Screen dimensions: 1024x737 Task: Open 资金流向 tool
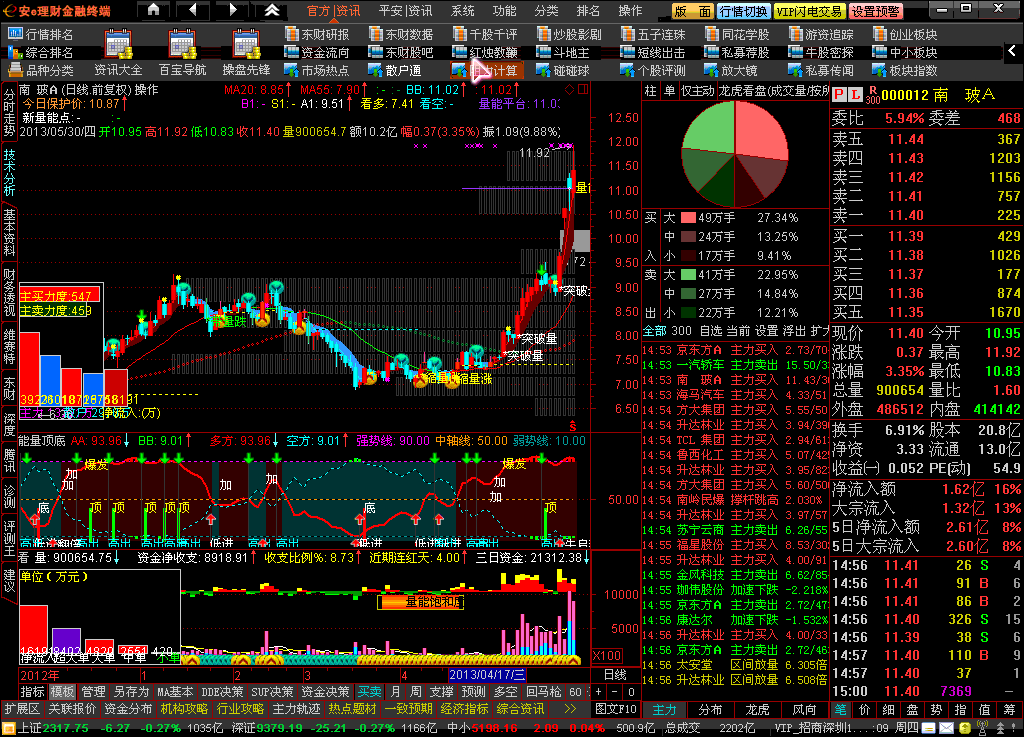pyautogui.click(x=317, y=52)
